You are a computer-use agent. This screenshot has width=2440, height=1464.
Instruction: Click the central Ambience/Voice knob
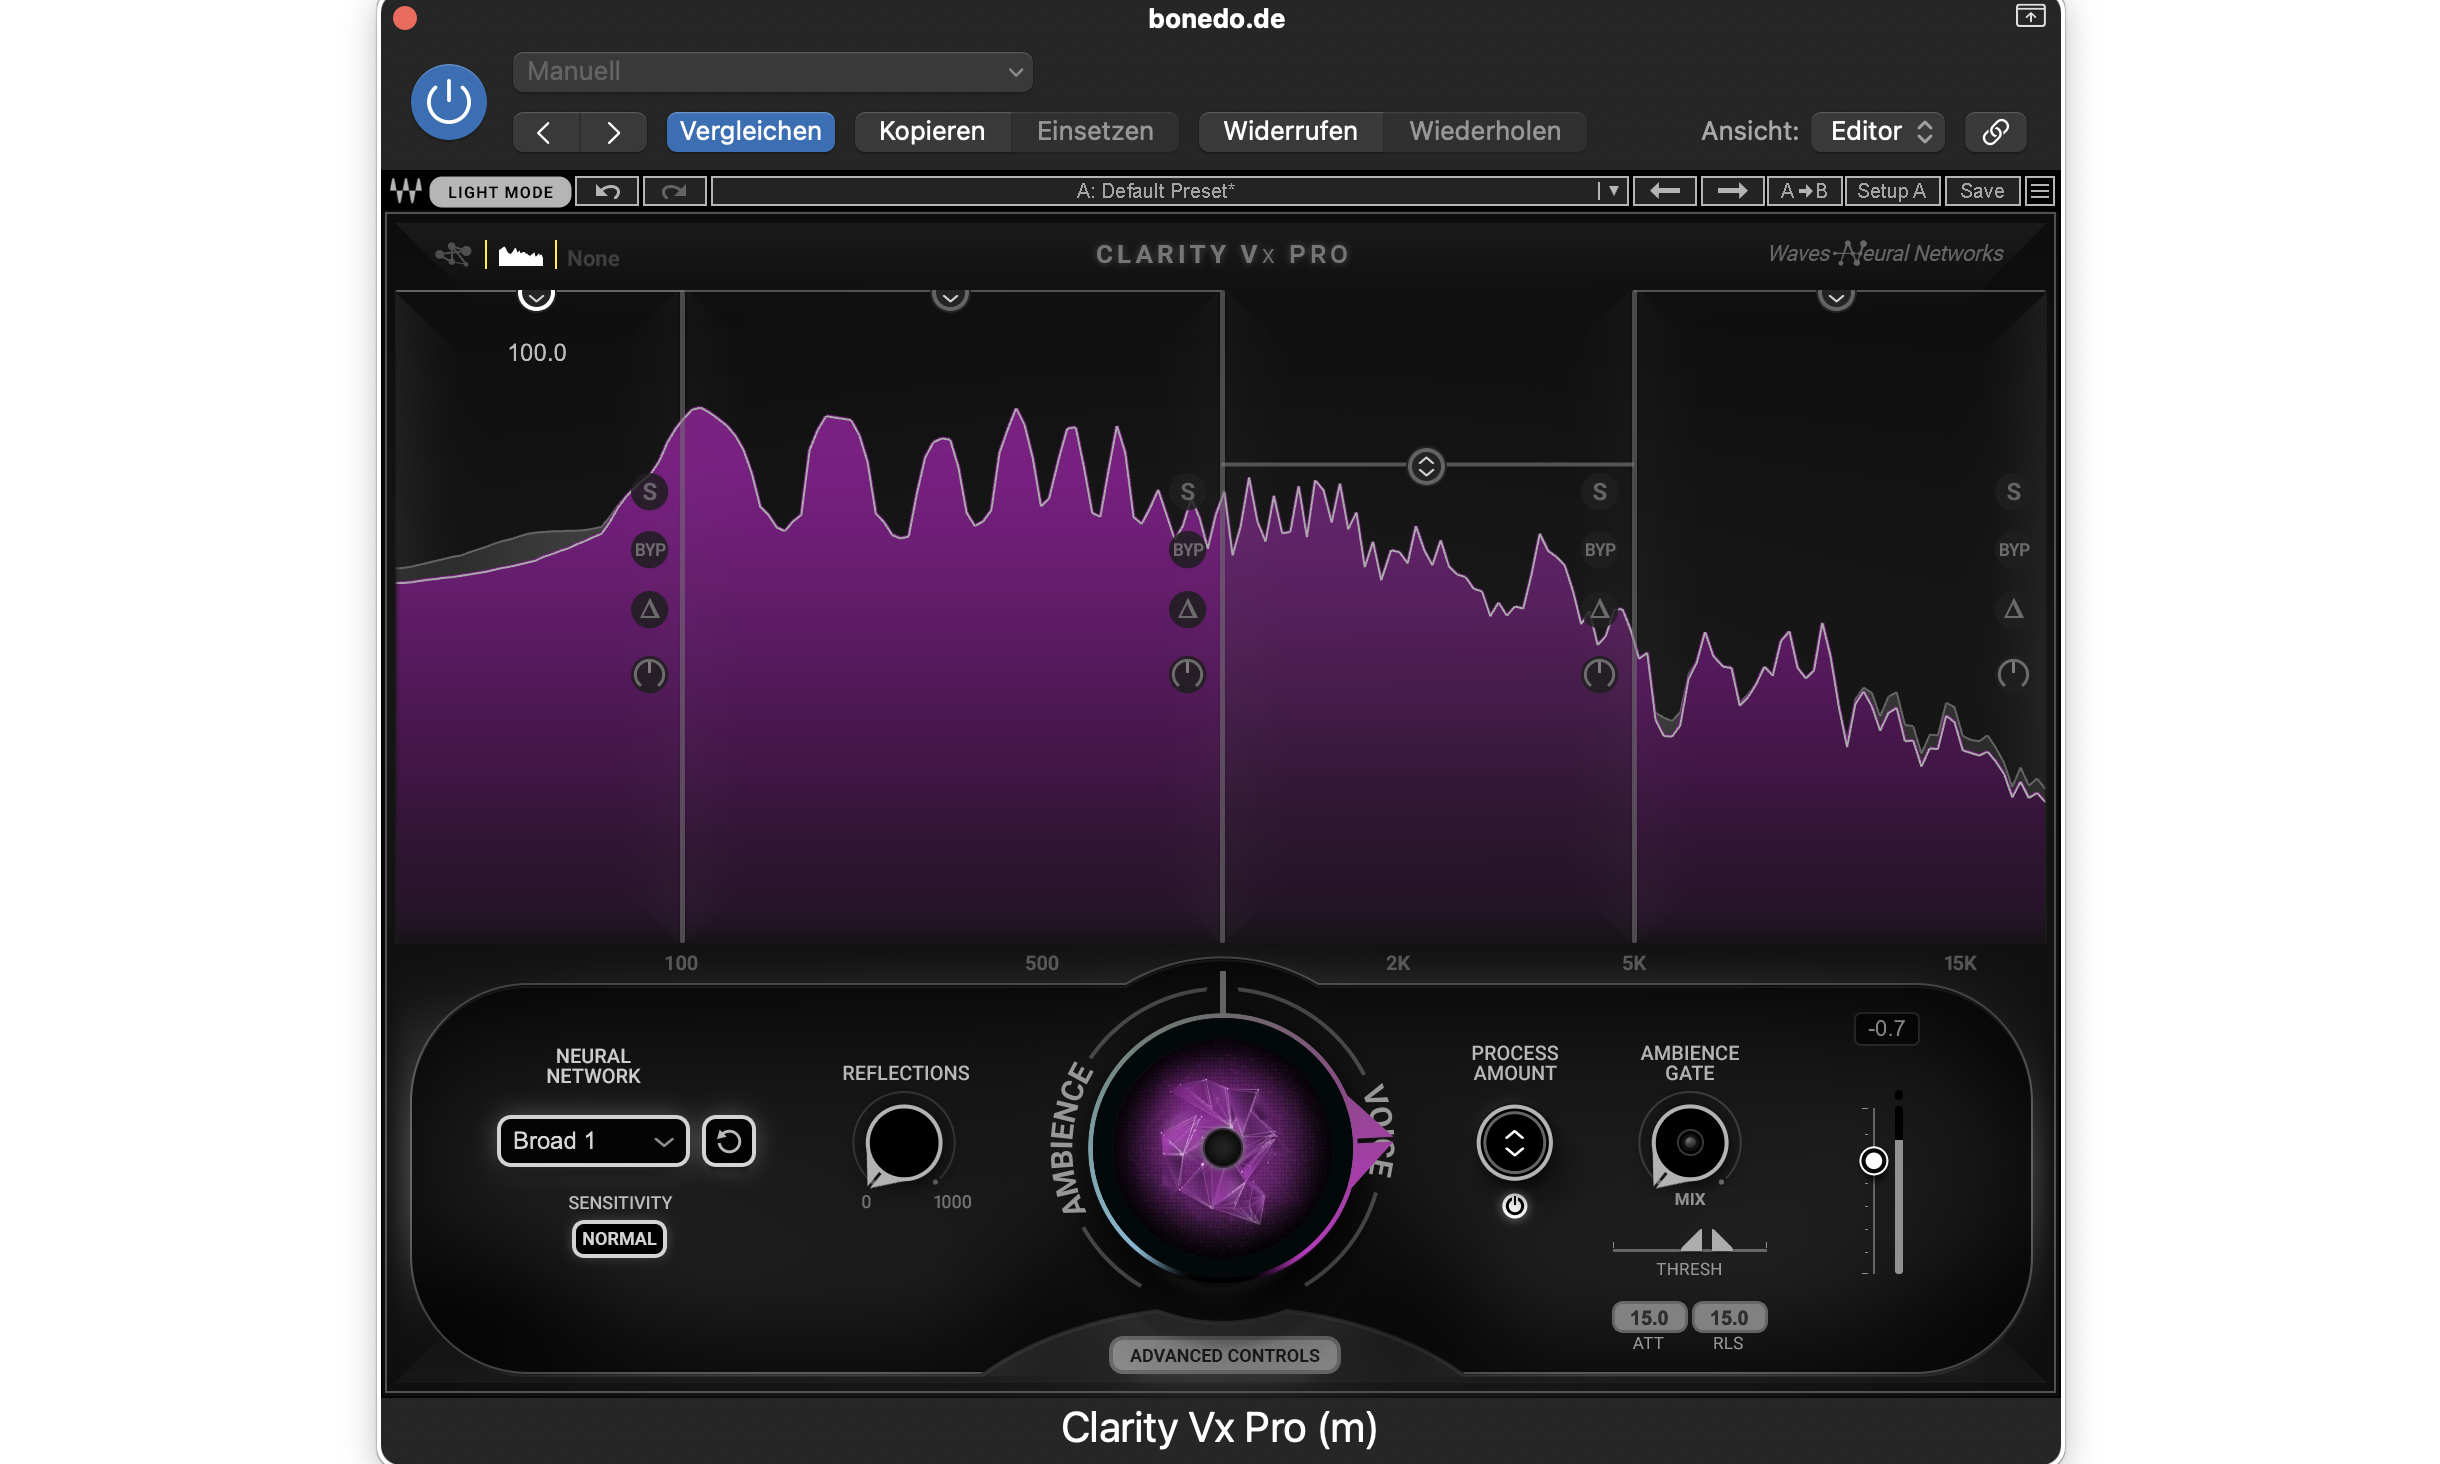[1223, 1147]
